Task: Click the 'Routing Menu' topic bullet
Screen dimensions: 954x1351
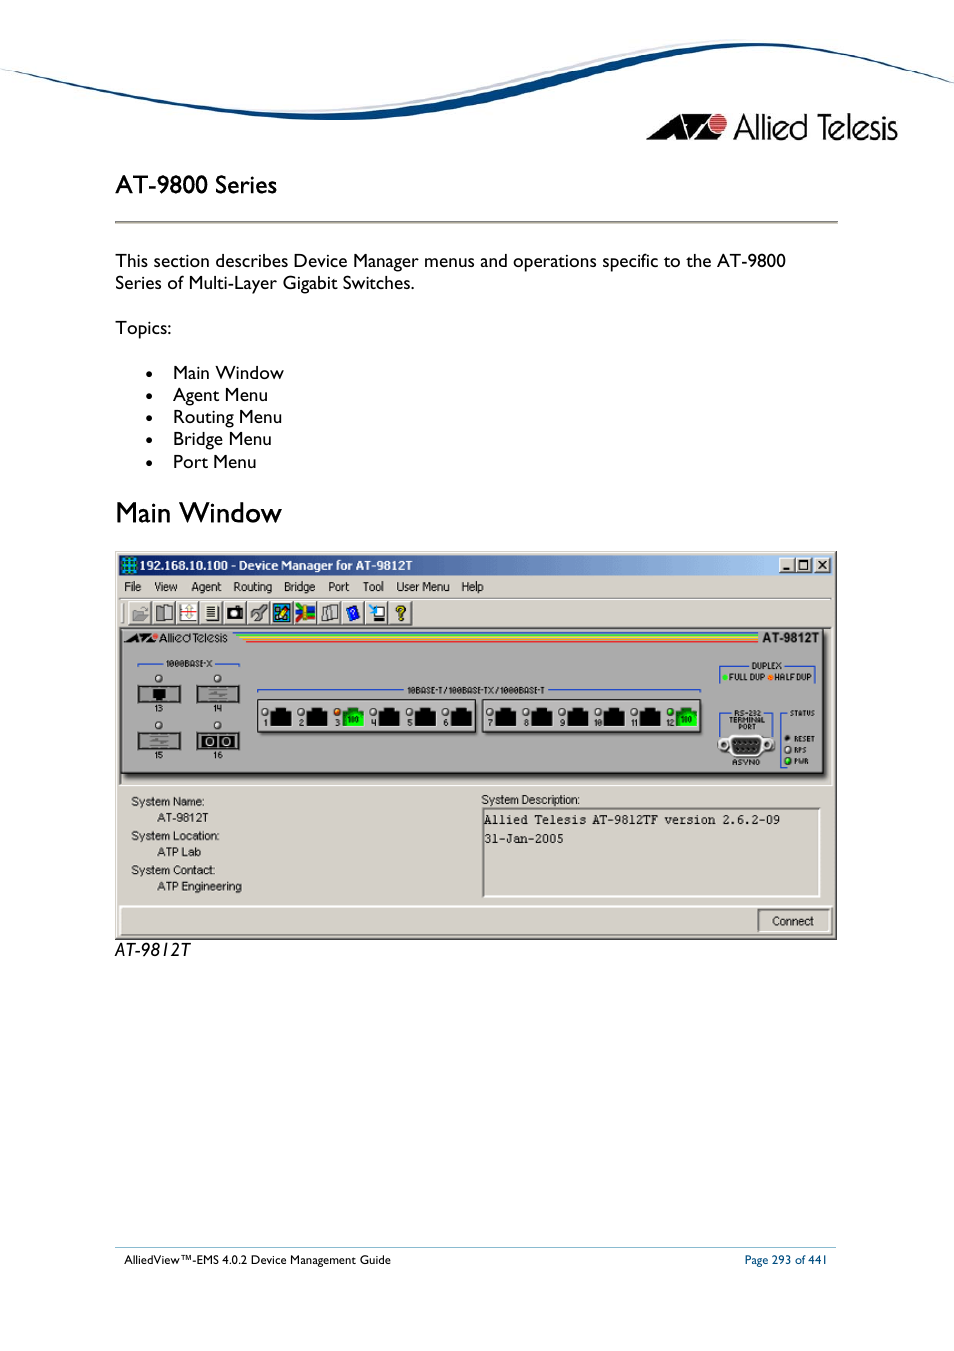Action: (x=227, y=417)
